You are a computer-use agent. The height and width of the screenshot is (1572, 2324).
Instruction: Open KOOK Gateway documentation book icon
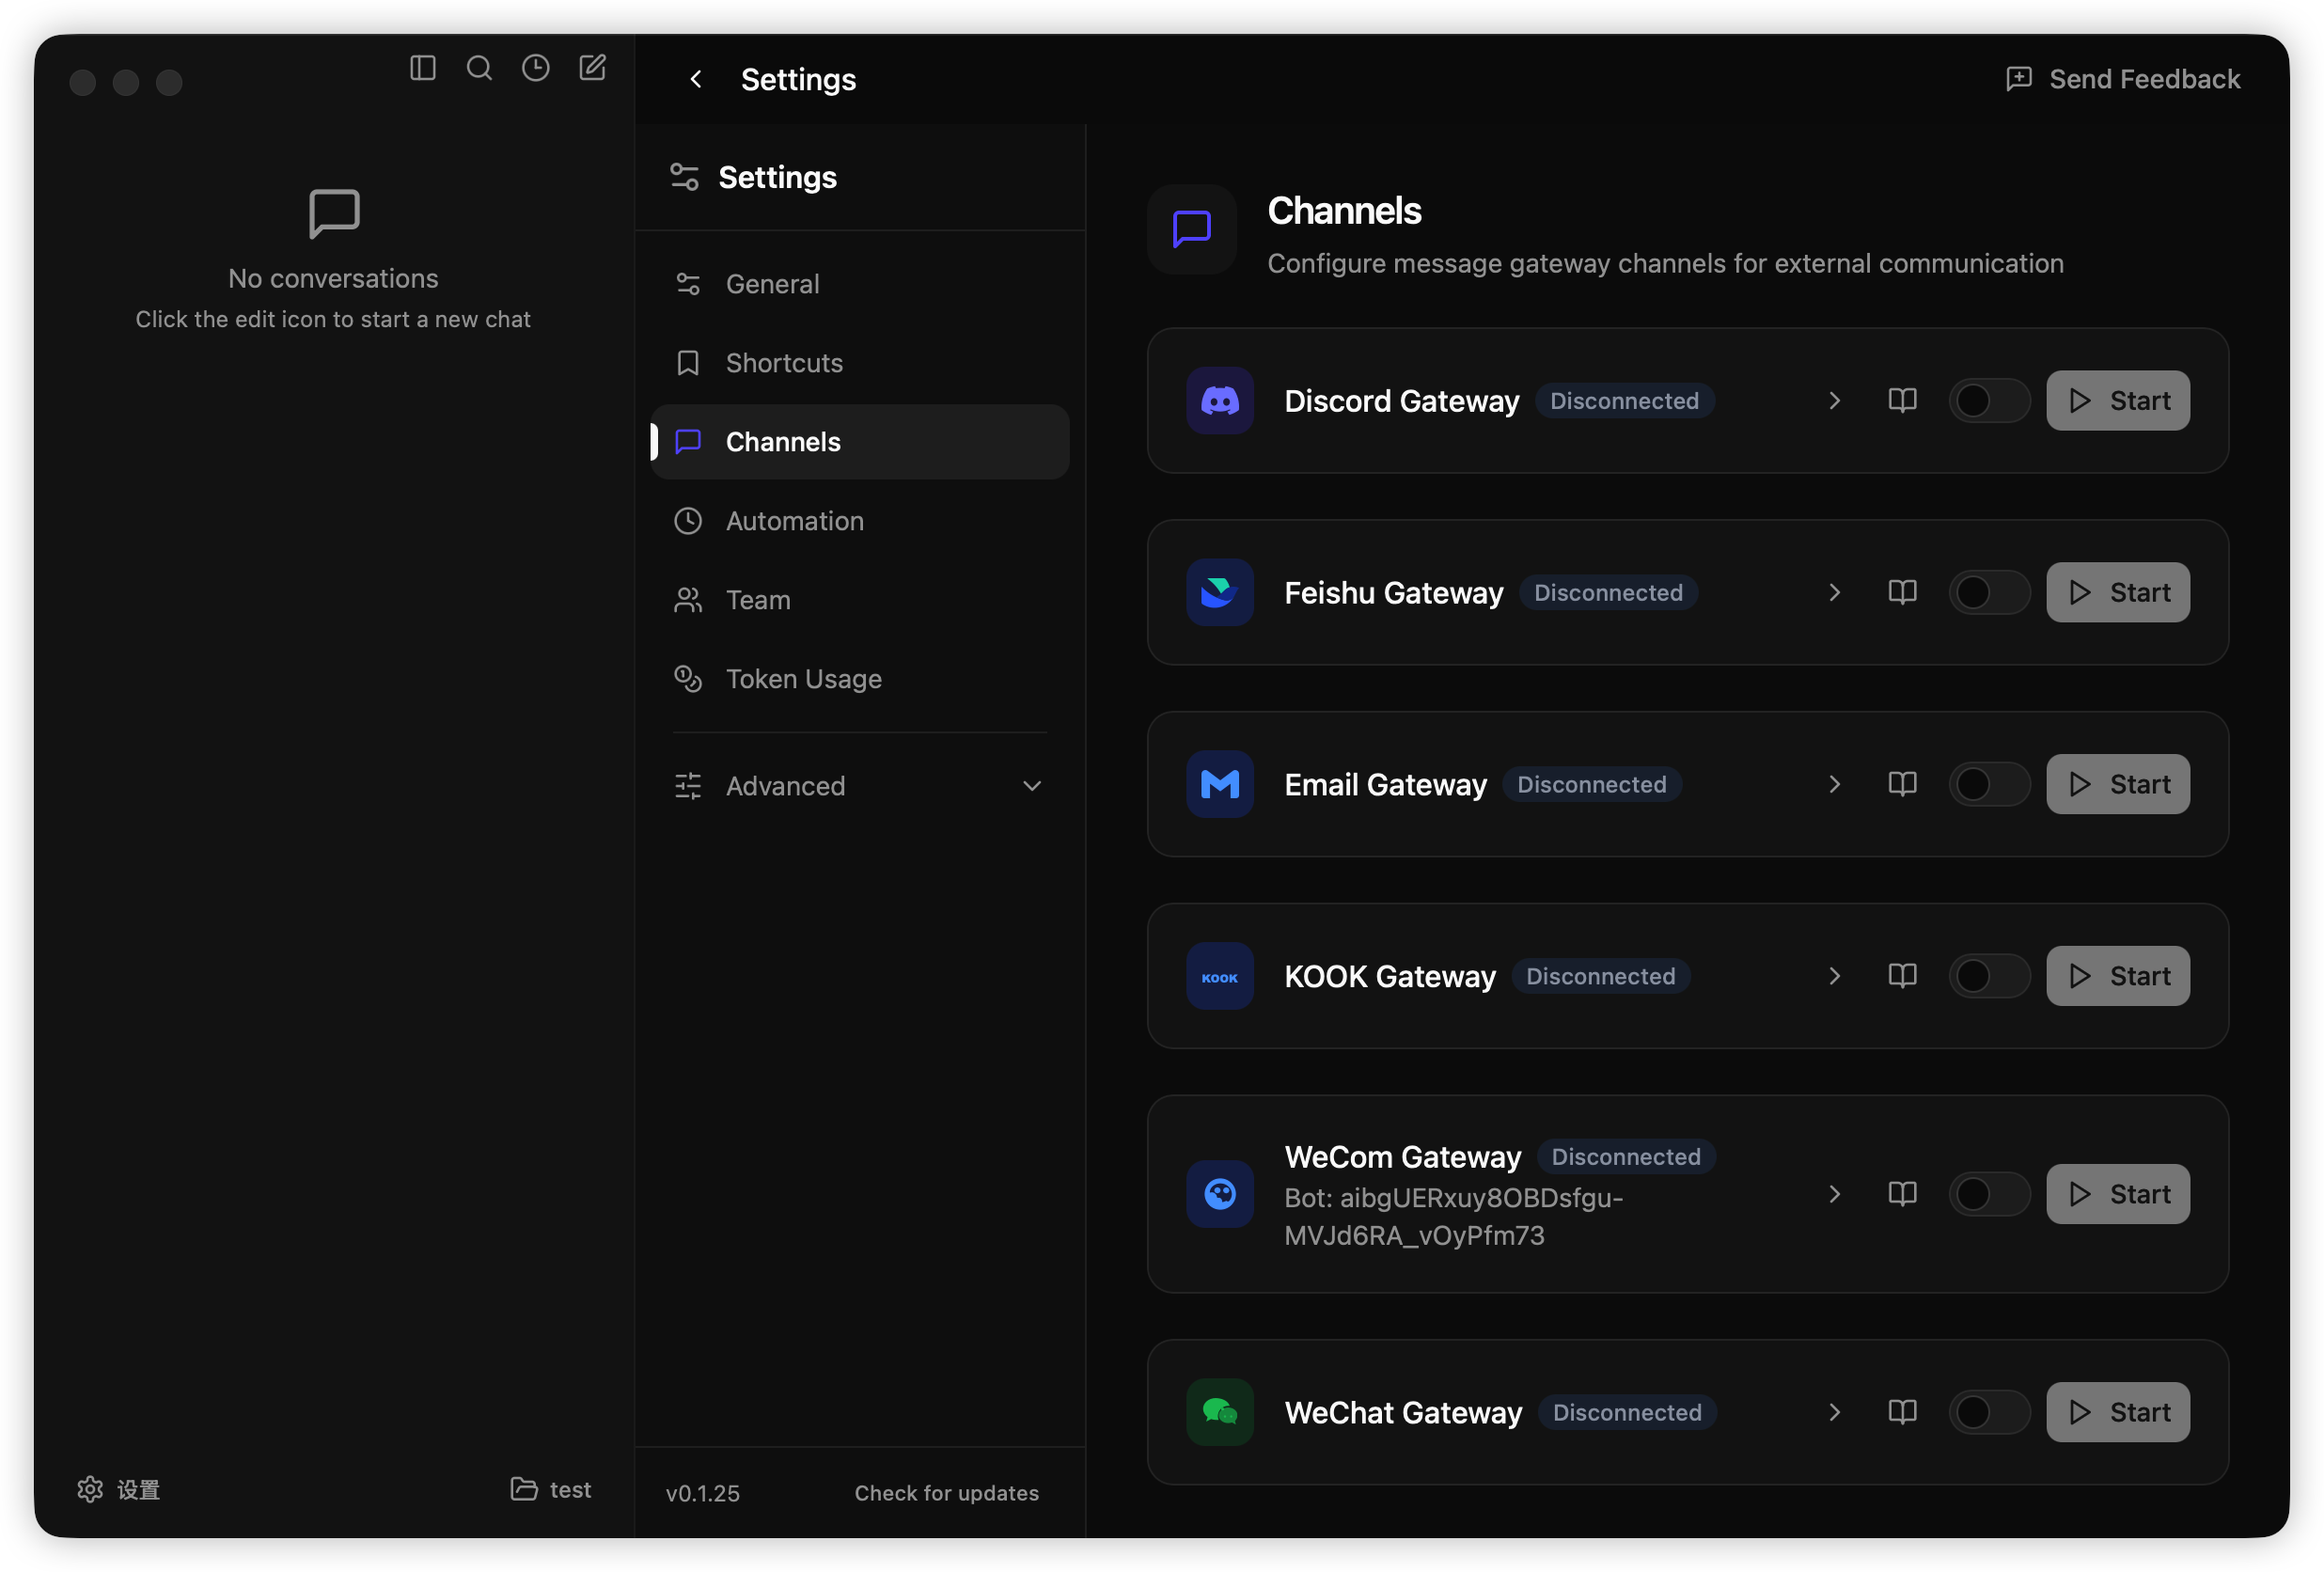tap(1902, 976)
